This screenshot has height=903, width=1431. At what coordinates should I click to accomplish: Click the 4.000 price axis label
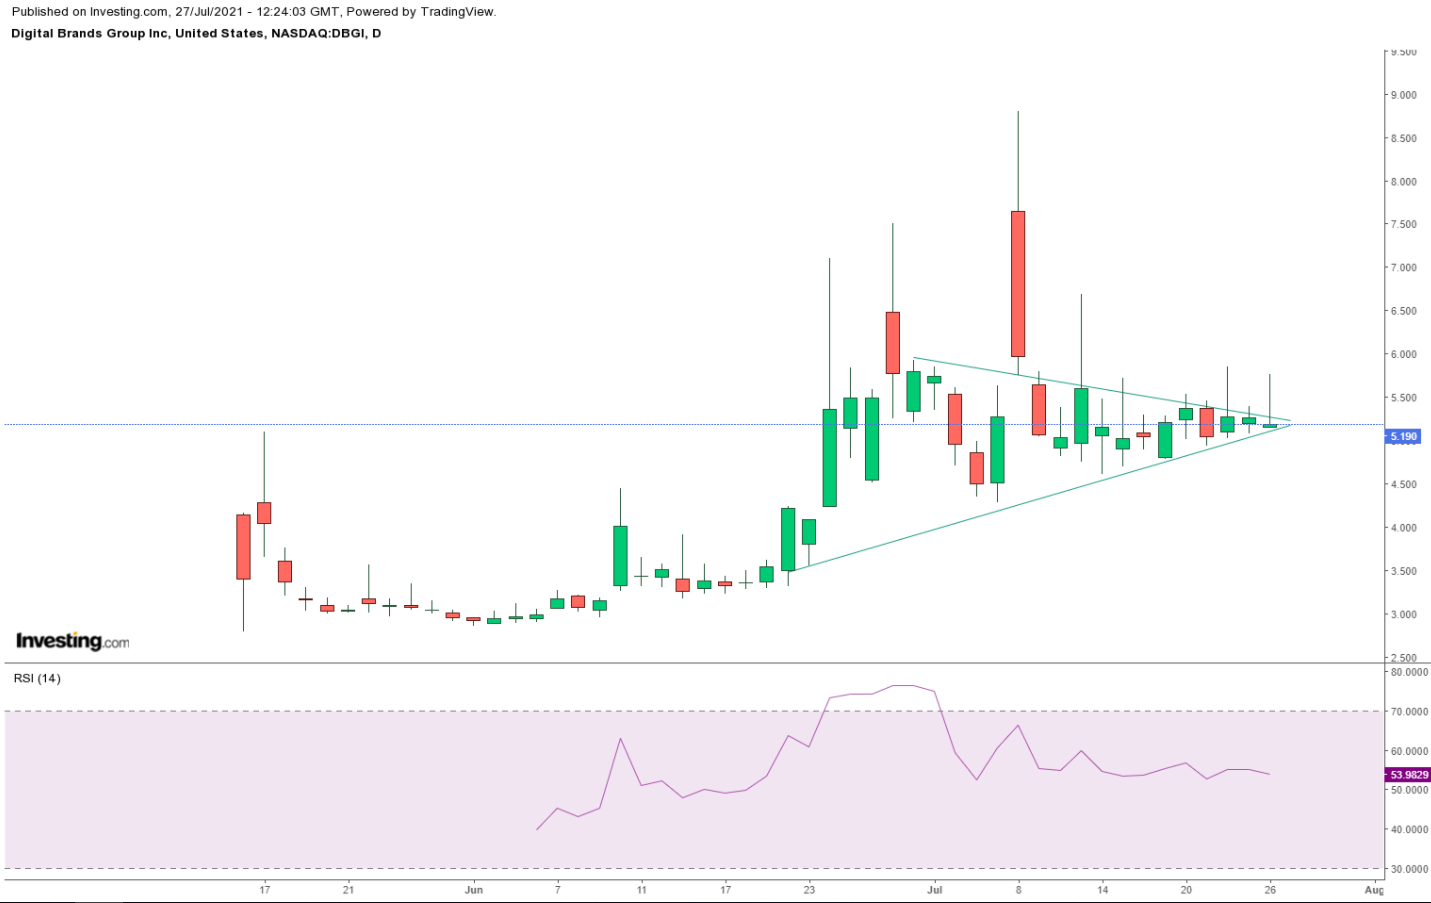(x=1404, y=528)
